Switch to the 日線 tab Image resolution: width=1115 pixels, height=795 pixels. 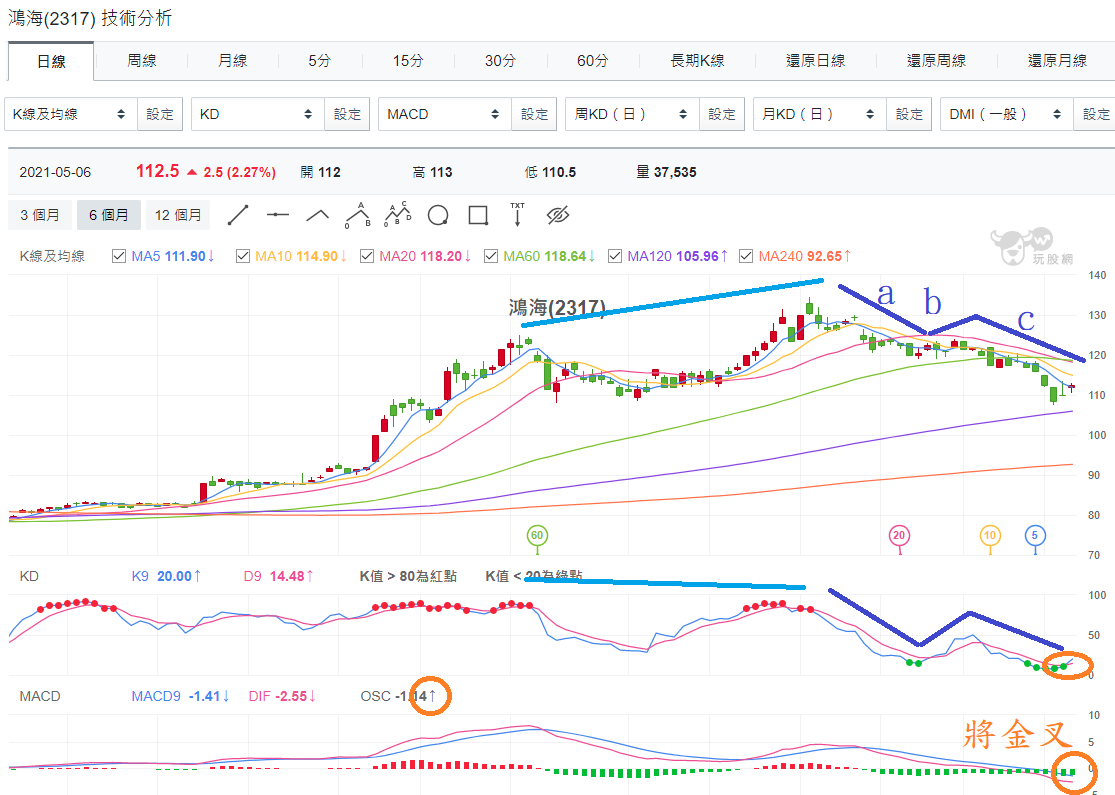[x=51, y=61]
